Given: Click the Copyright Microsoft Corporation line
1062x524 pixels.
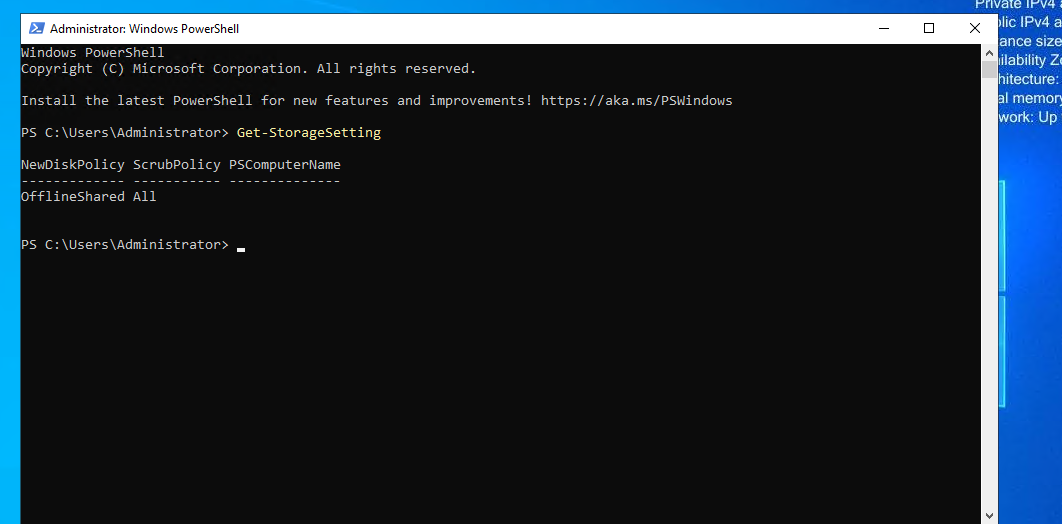Looking at the screenshot, I should pos(249,68).
